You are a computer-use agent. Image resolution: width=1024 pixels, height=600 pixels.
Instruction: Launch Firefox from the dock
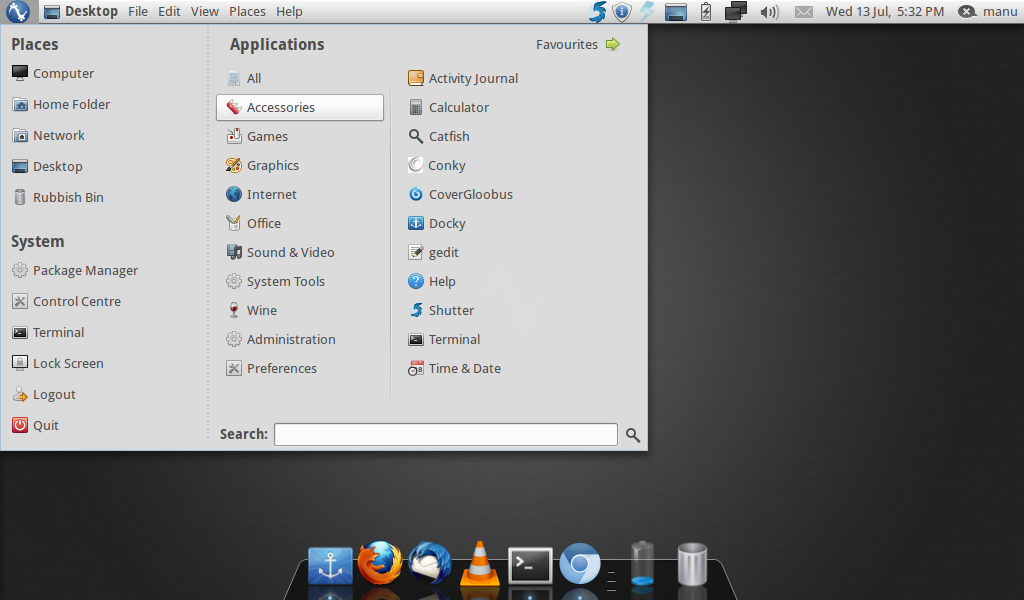coord(379,562)
